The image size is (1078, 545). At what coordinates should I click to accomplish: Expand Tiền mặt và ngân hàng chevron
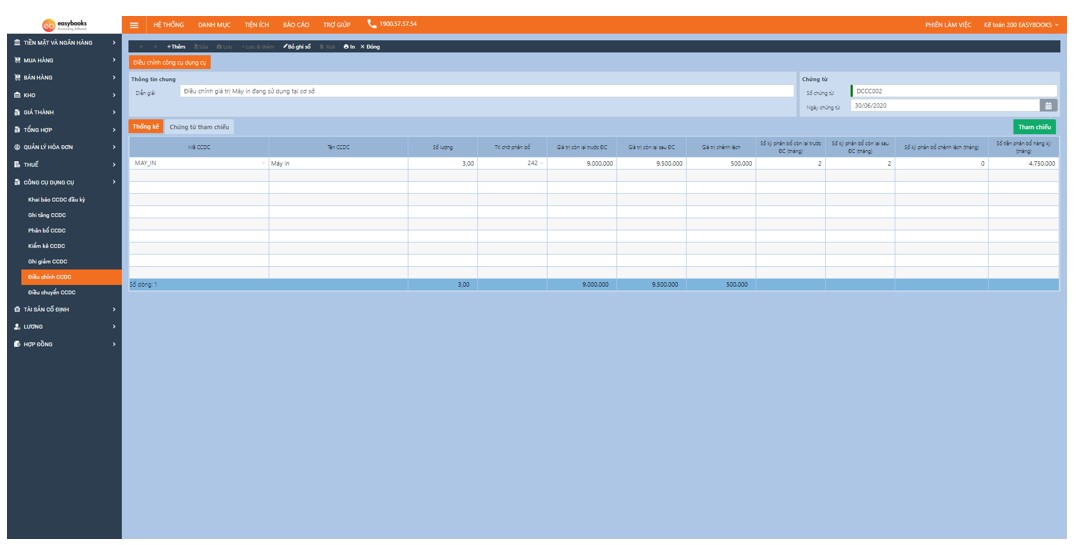114,43
